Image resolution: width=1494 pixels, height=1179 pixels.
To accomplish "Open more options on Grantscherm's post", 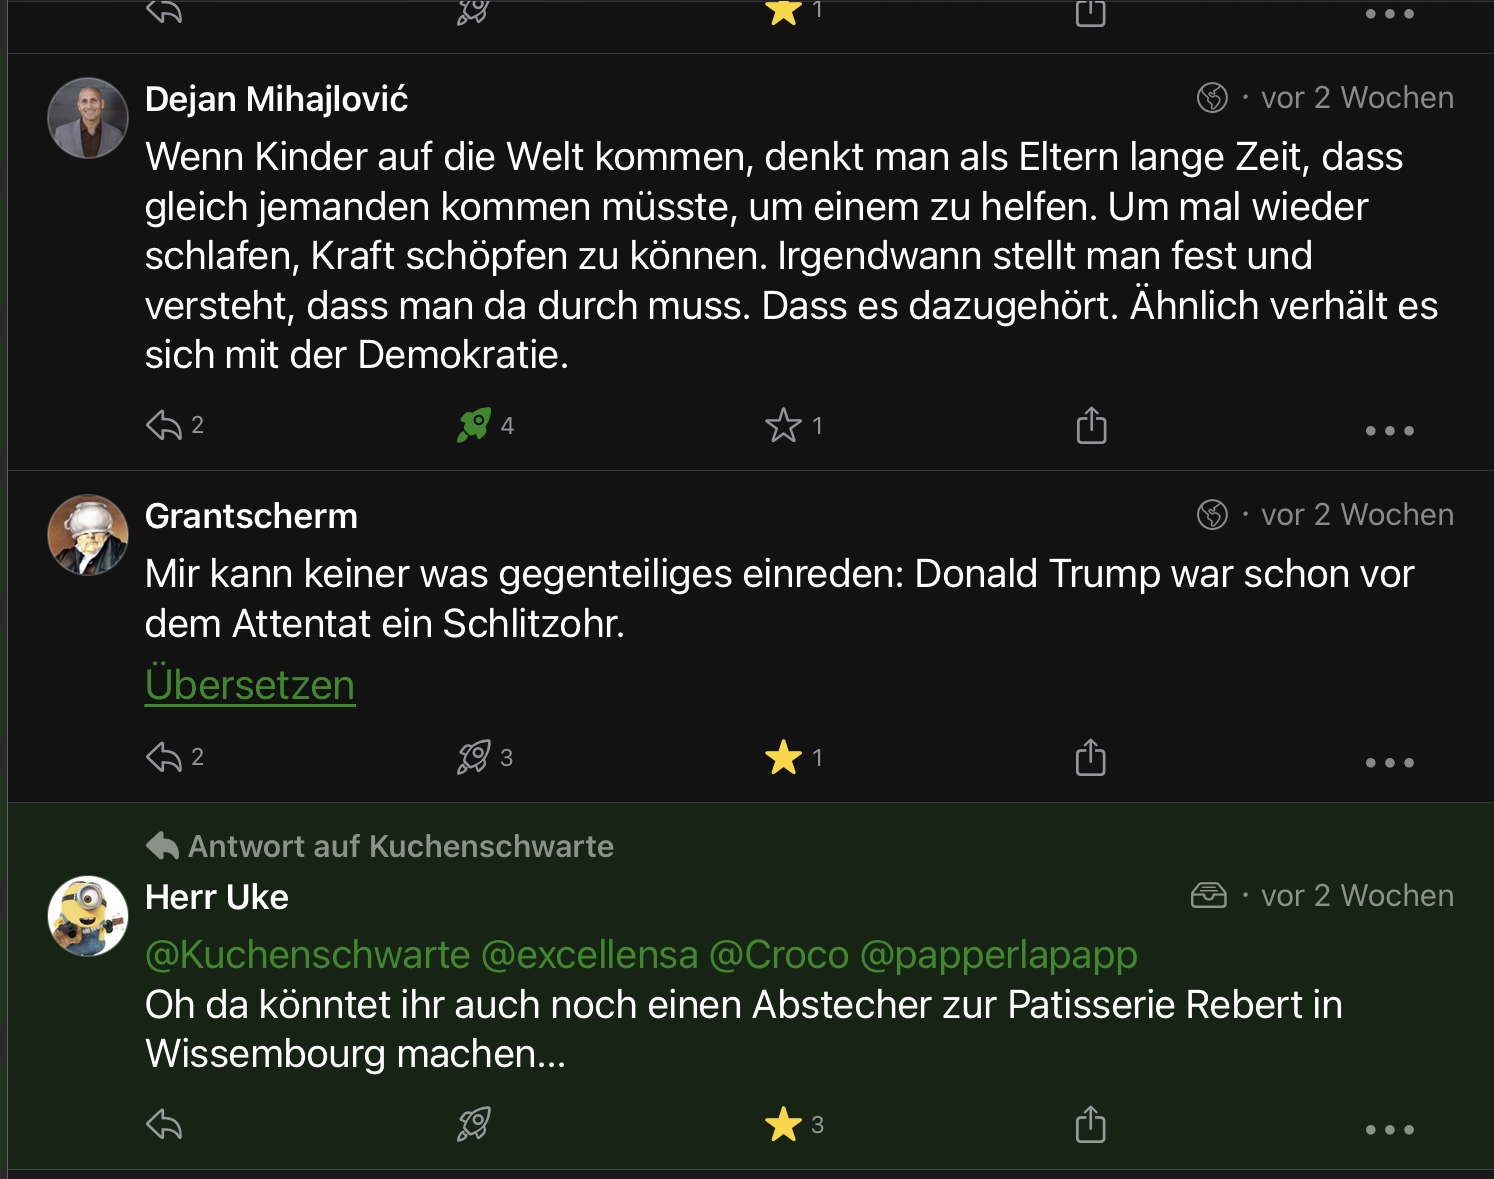I will 1389,762.
